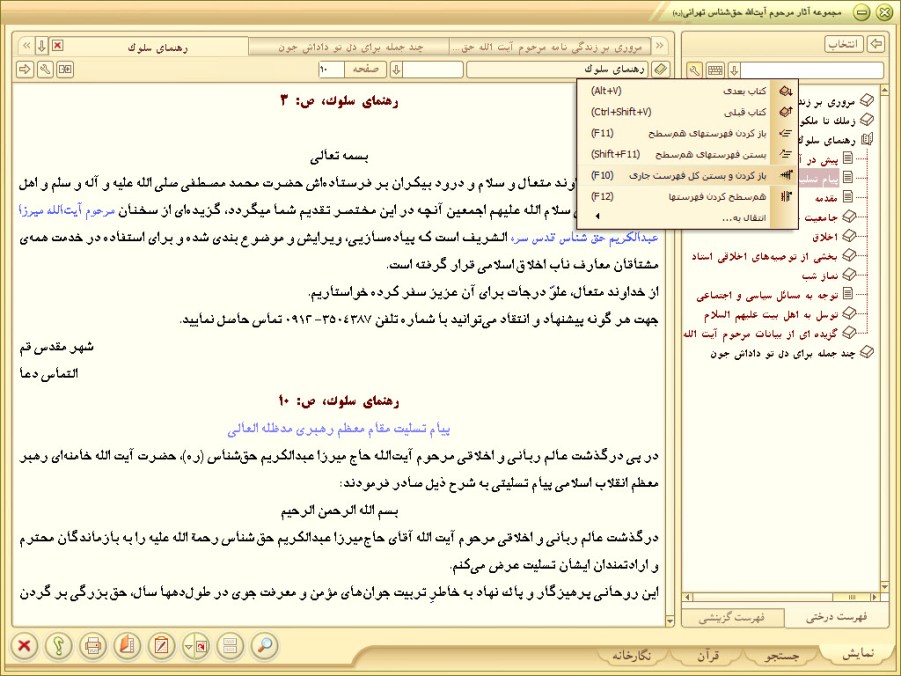This screenshot has width=901, height=676.
Task: Open the dropdown arrow next to the صفحه button
Action: [396, 70]
